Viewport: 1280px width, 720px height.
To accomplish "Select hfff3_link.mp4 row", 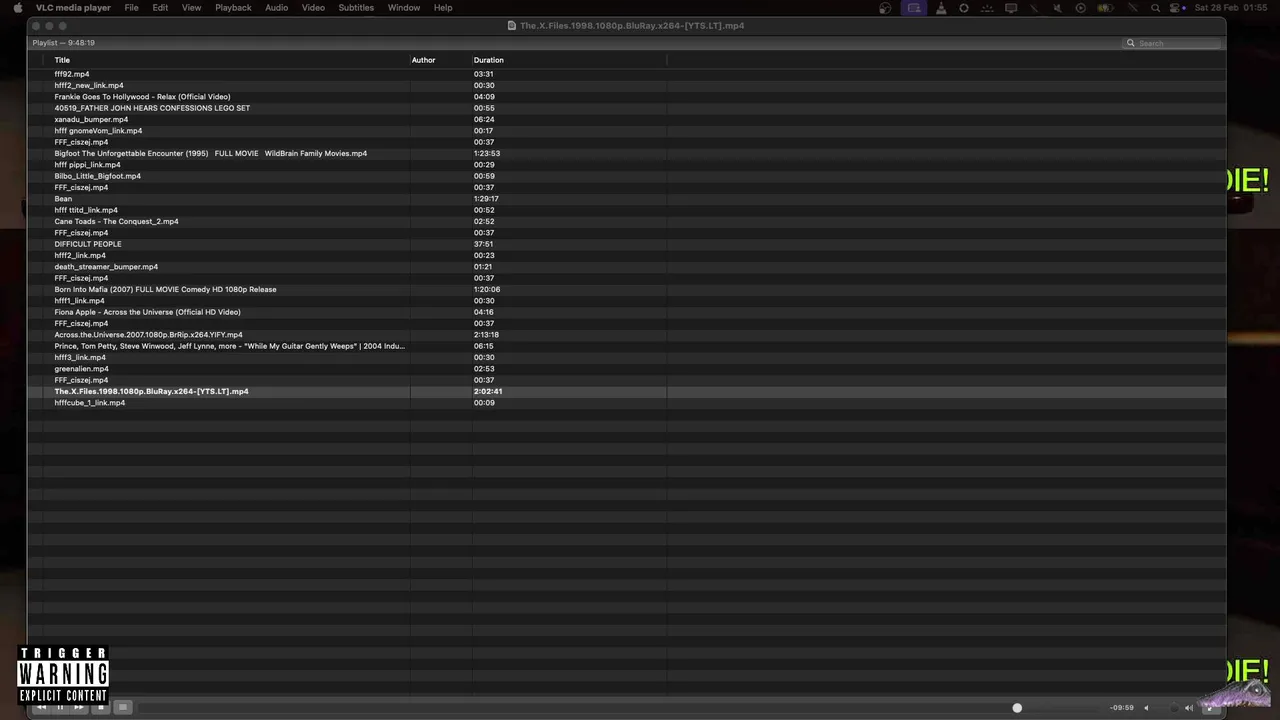I will [x=80, y=357].
